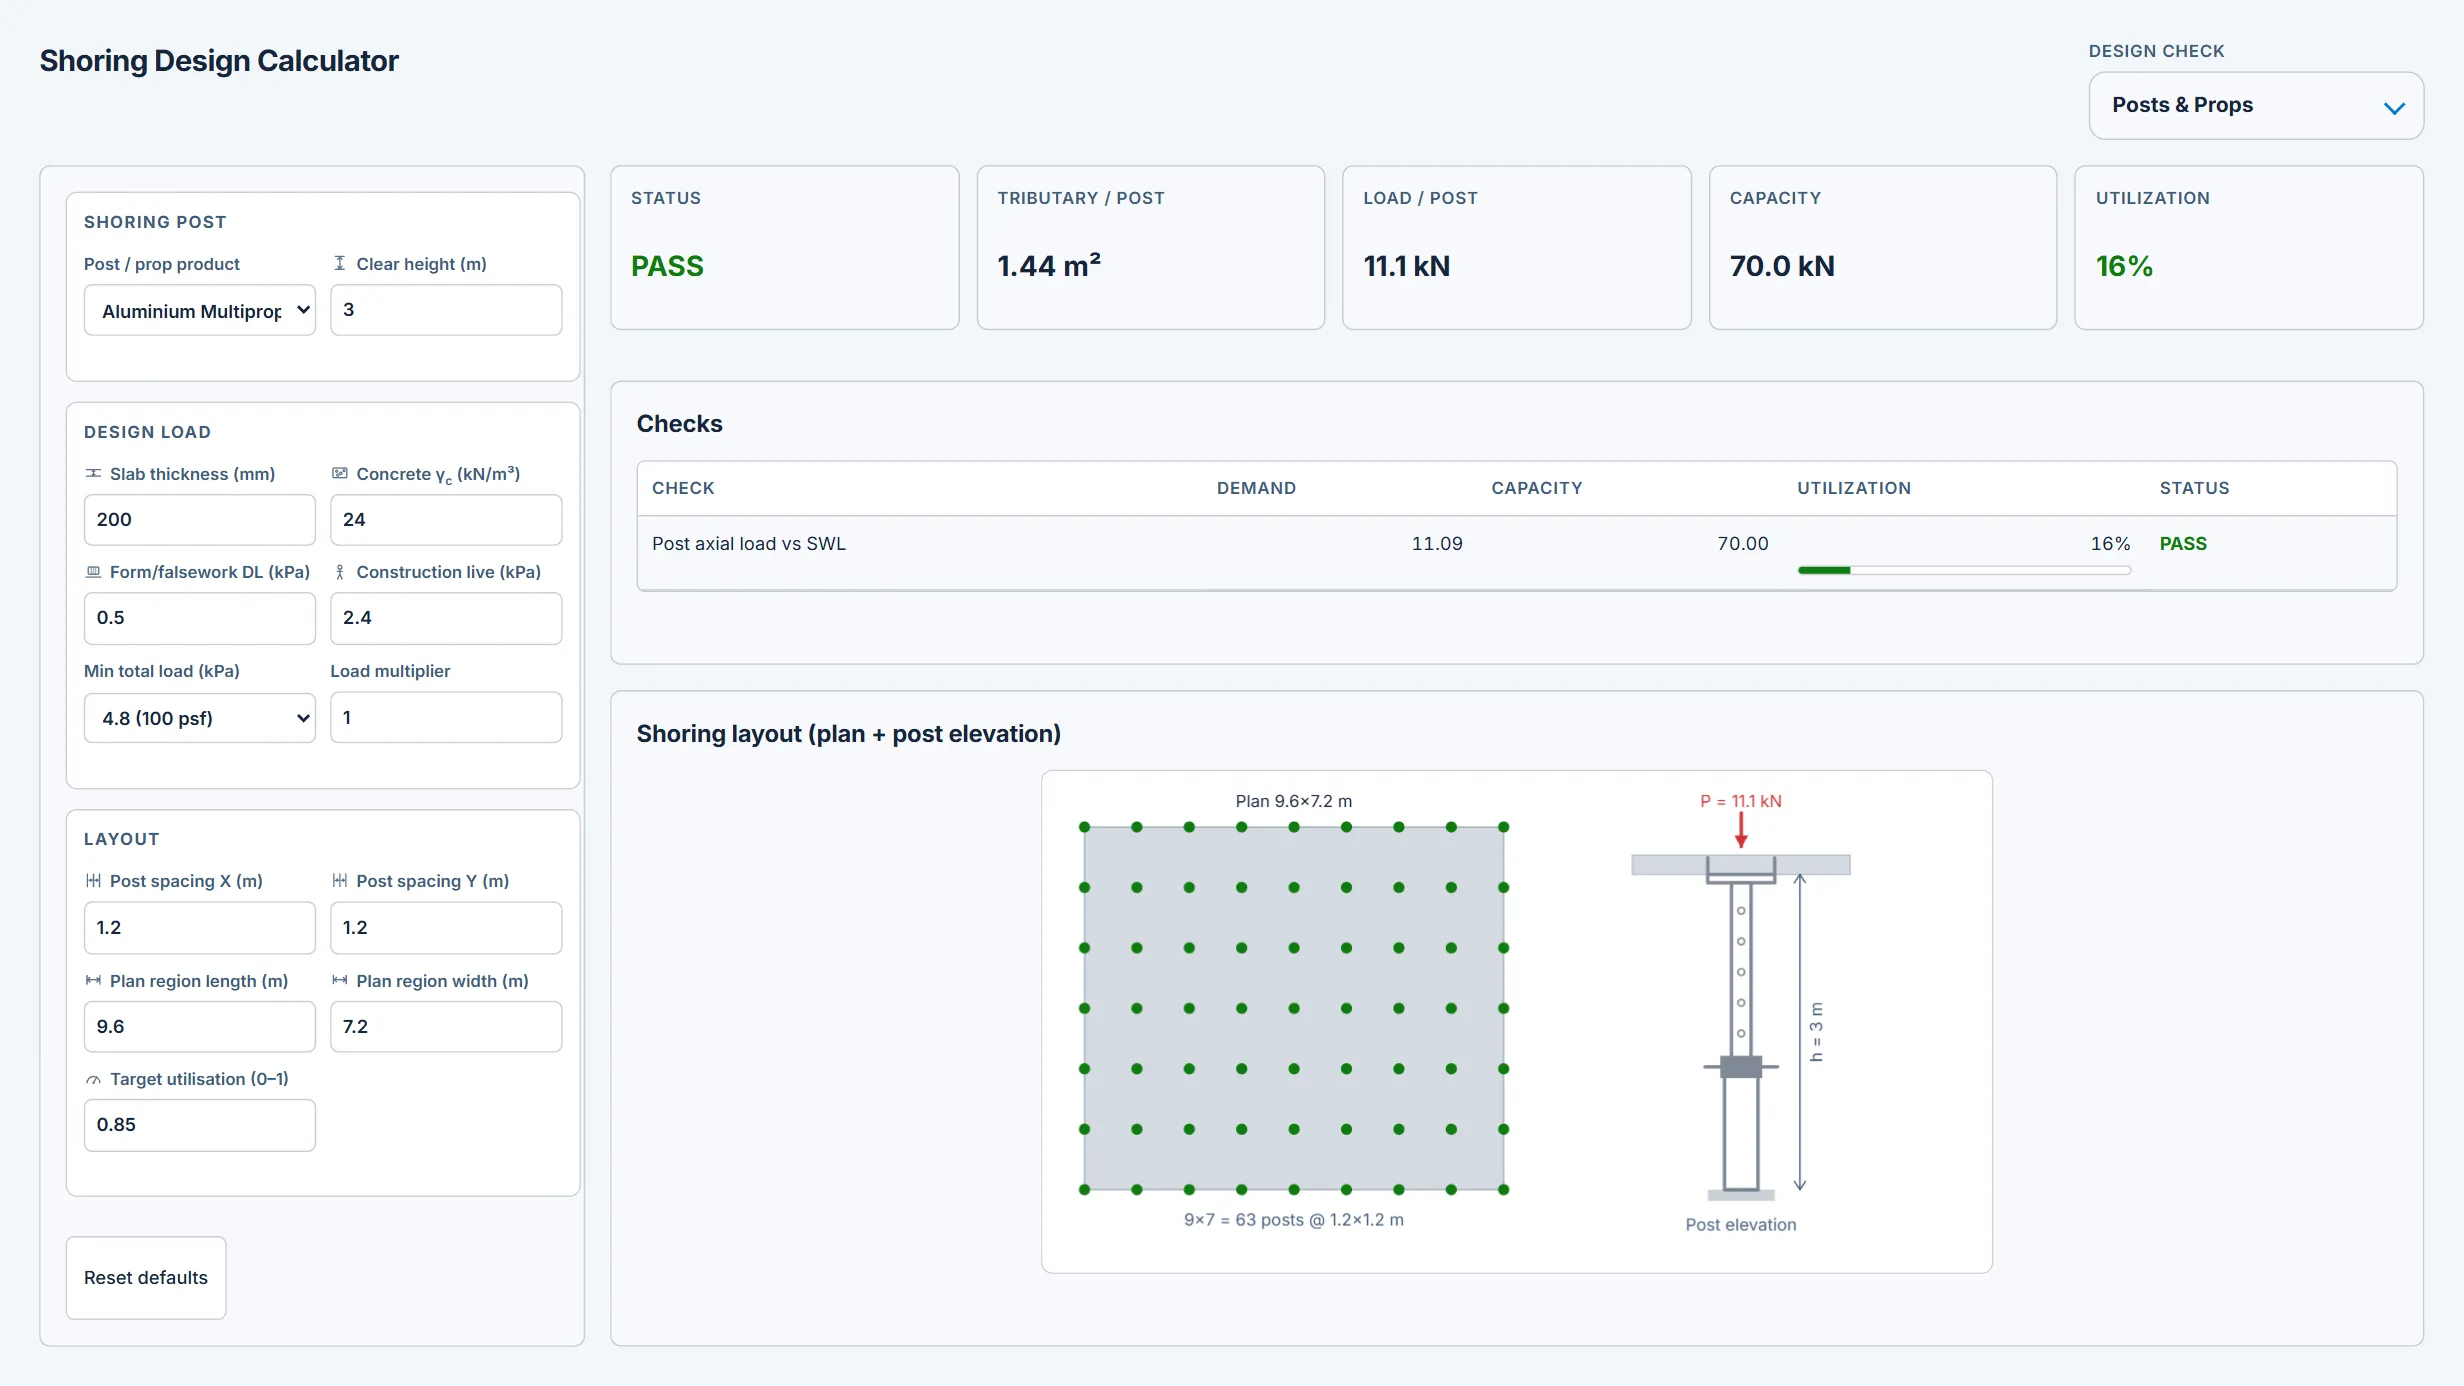
Task: Click the Plan region length icon
Action: pyautogui.click(x=93, y=980)
